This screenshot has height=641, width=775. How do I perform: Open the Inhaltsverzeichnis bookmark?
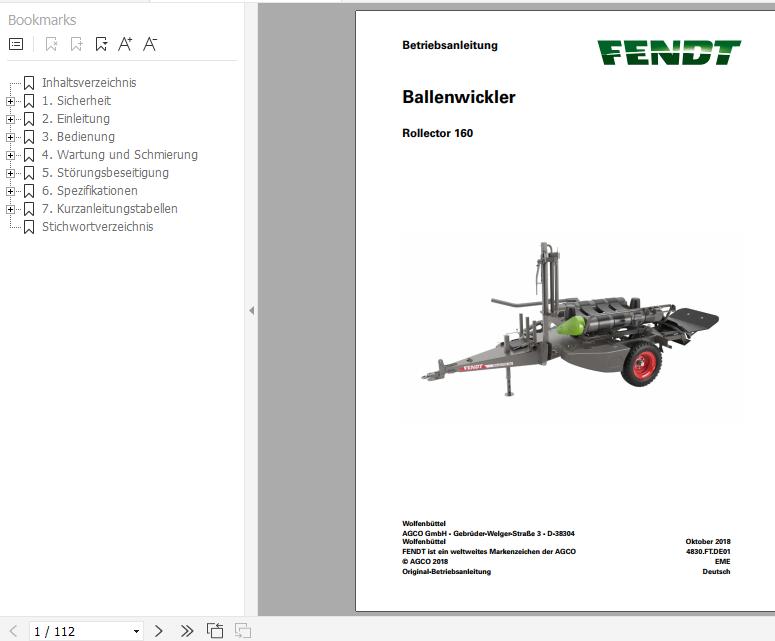(89, 83)
